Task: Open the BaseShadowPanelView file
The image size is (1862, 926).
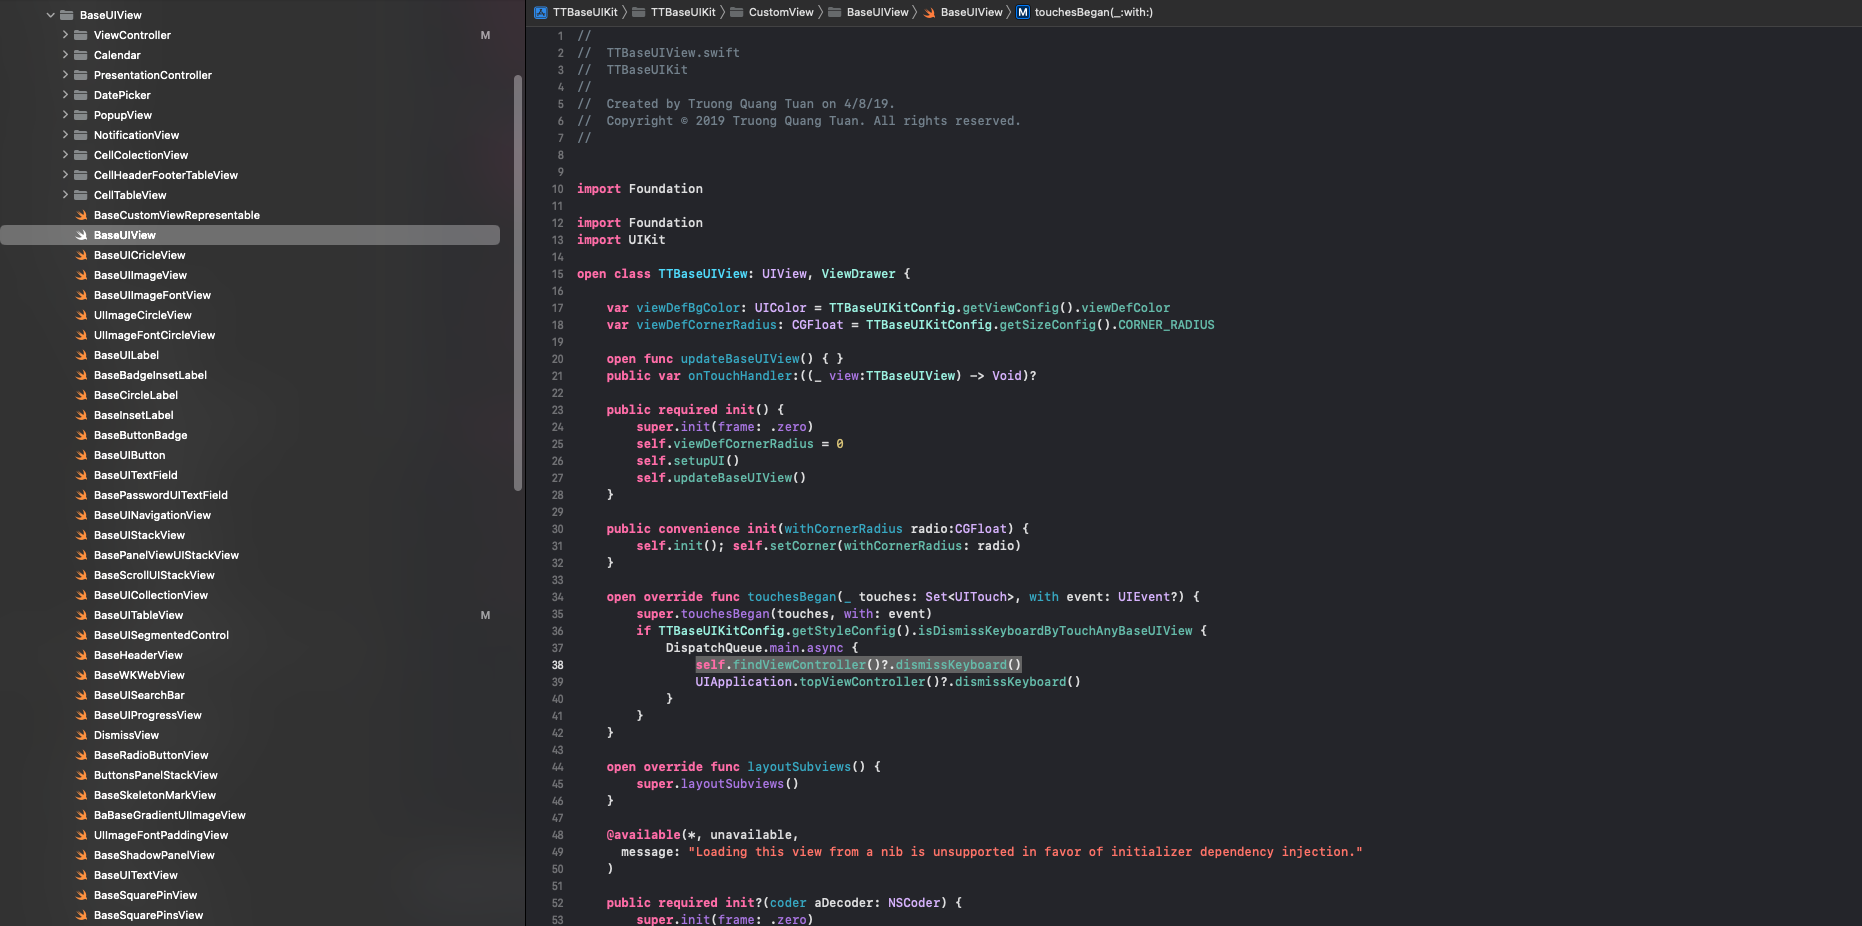Action: tap(154, 855)
